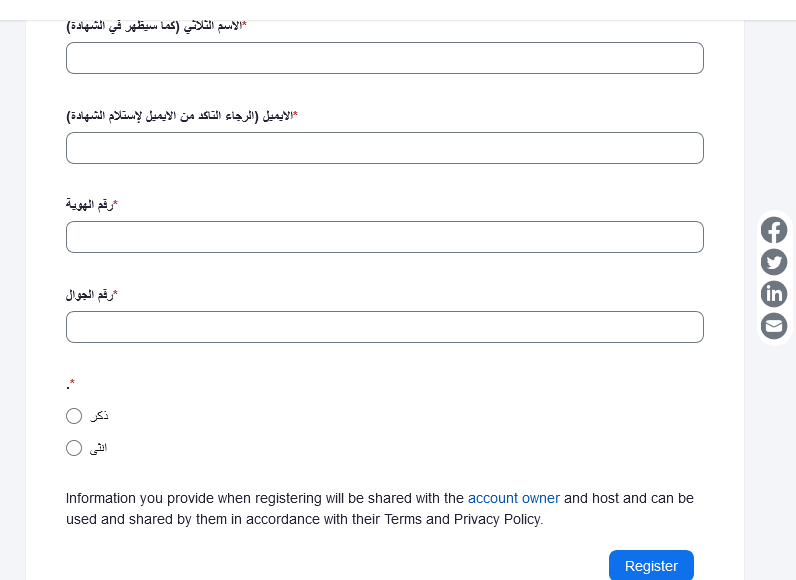Click the mobile number (رقم الجوال) field
This screenshot has height=580, width=796.
(x=385, y=327)
